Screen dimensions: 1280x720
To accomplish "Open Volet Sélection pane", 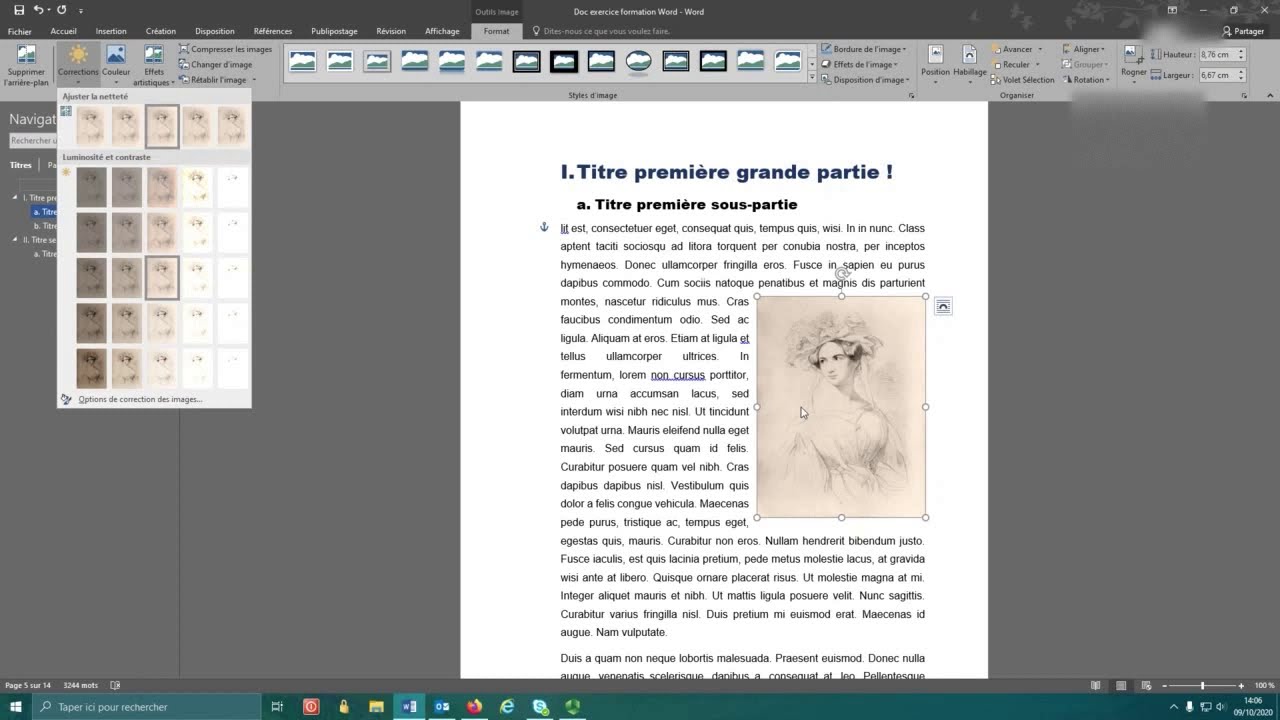I will (1023, 80).
